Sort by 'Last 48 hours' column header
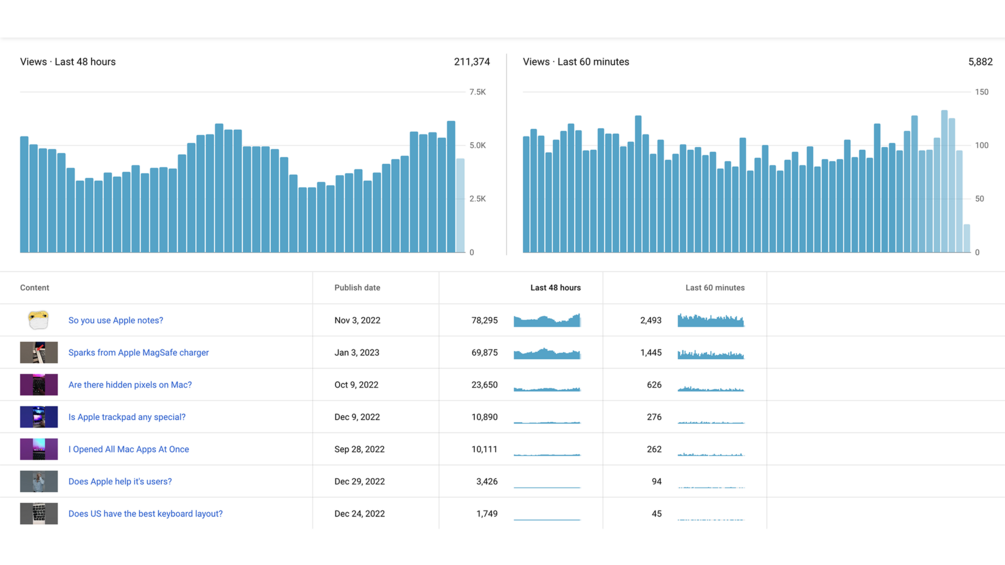Viewport: 1005px width, 565px height. [555, 288]
